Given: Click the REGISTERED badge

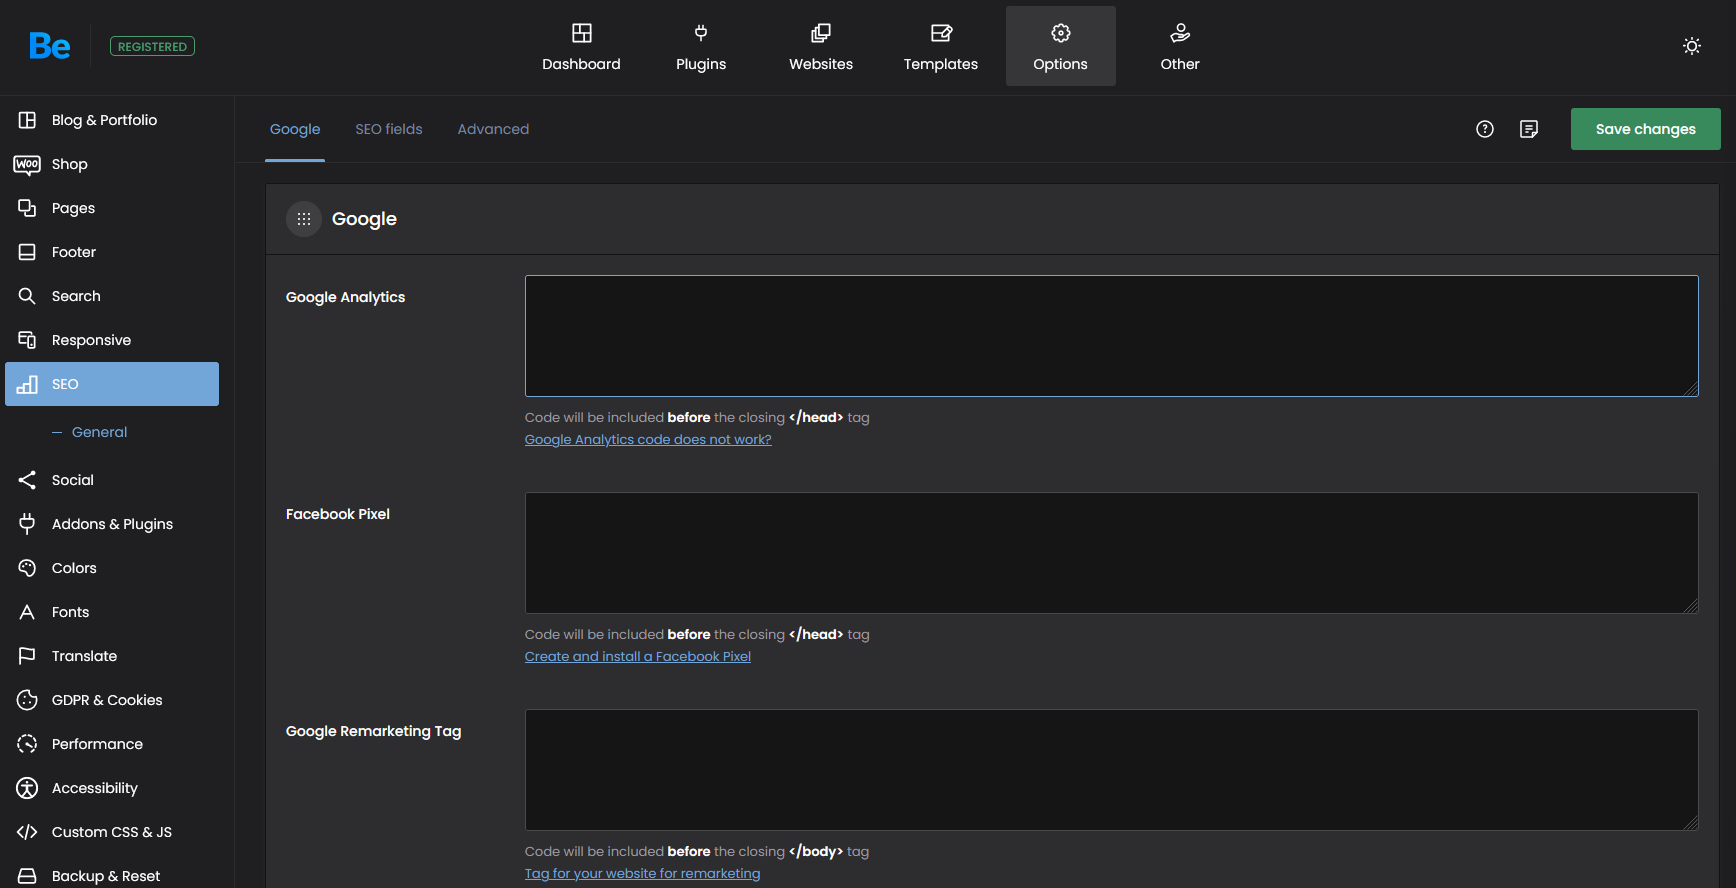Looking at the screenshot, I should pyautogui.click(x=152, y=46).
